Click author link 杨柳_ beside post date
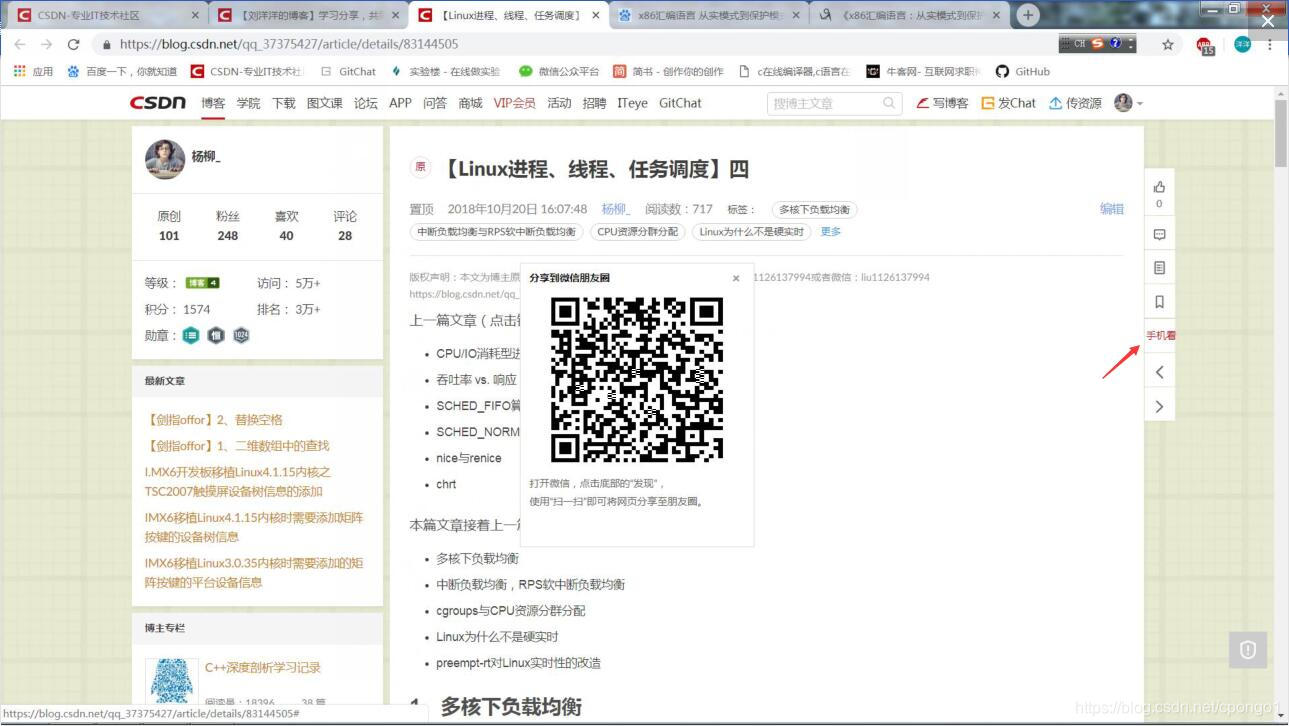1289x726 pixels. (x=615, y=209)
